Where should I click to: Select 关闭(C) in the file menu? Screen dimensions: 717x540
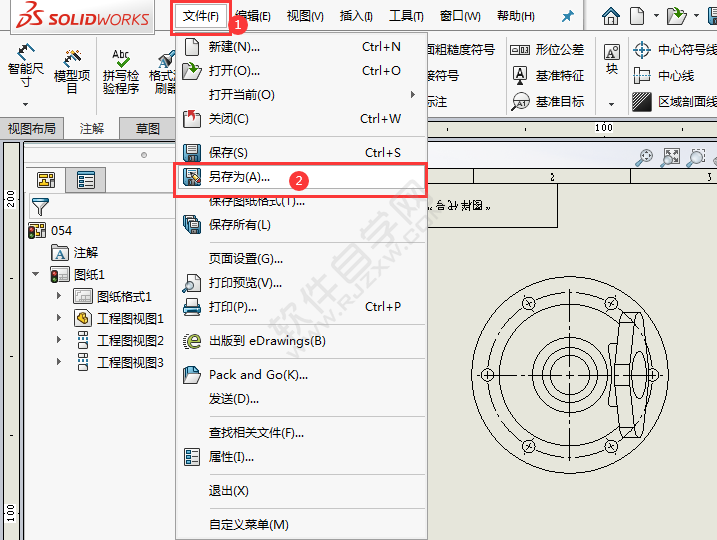pos(301,119)
